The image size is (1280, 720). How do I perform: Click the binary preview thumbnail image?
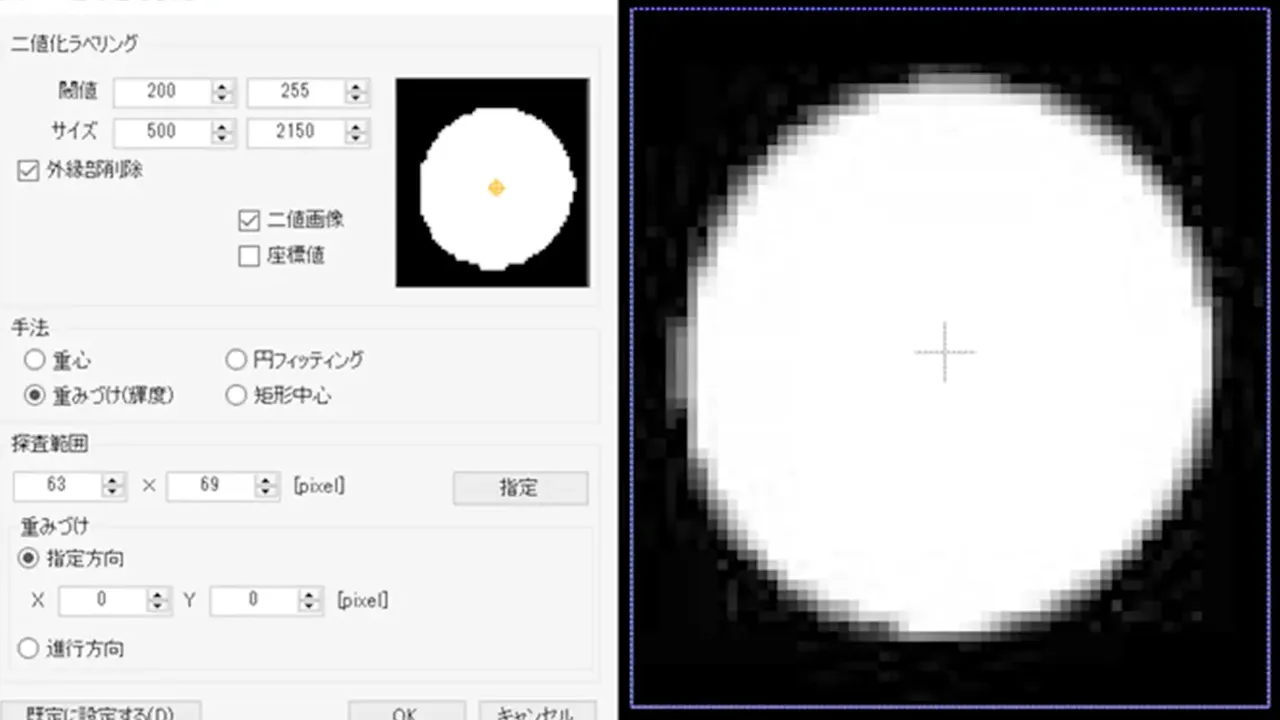pos(492,183)
